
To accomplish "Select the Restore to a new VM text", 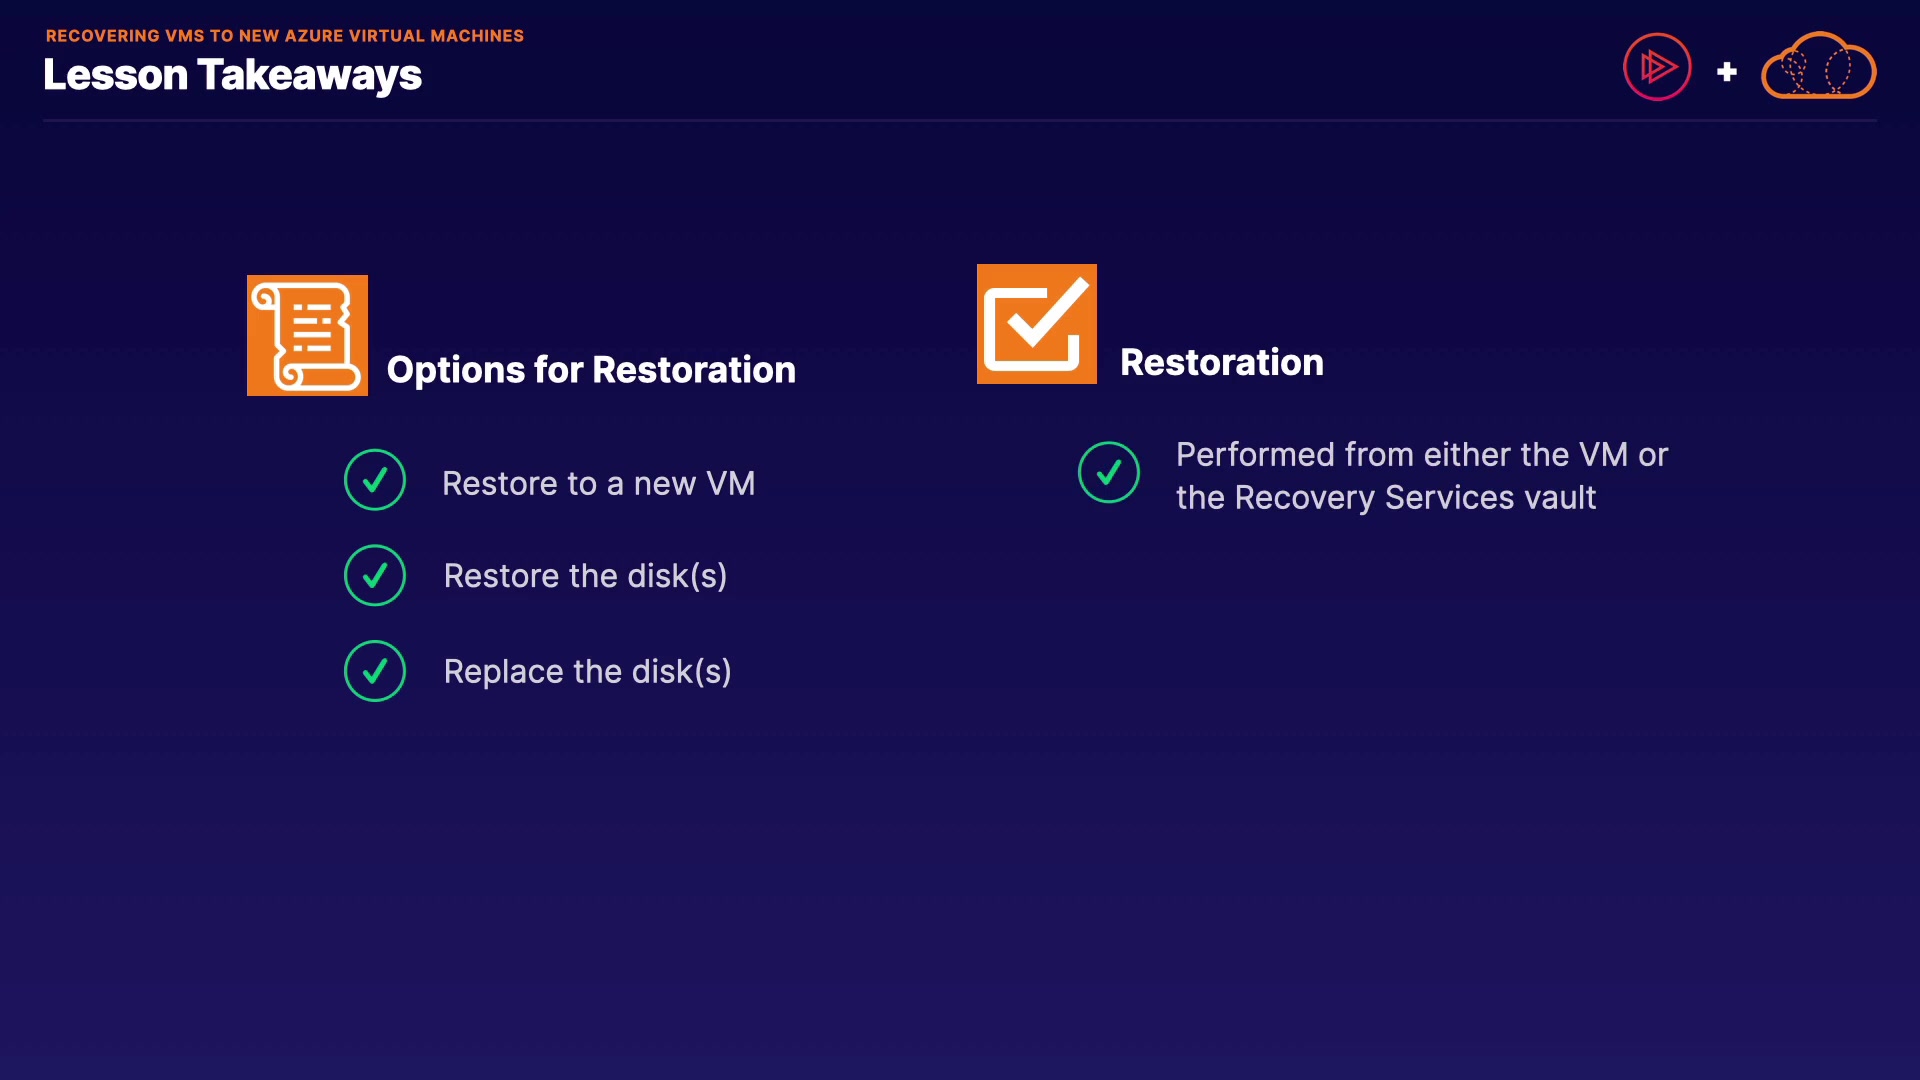I will (x=598, y=484).
